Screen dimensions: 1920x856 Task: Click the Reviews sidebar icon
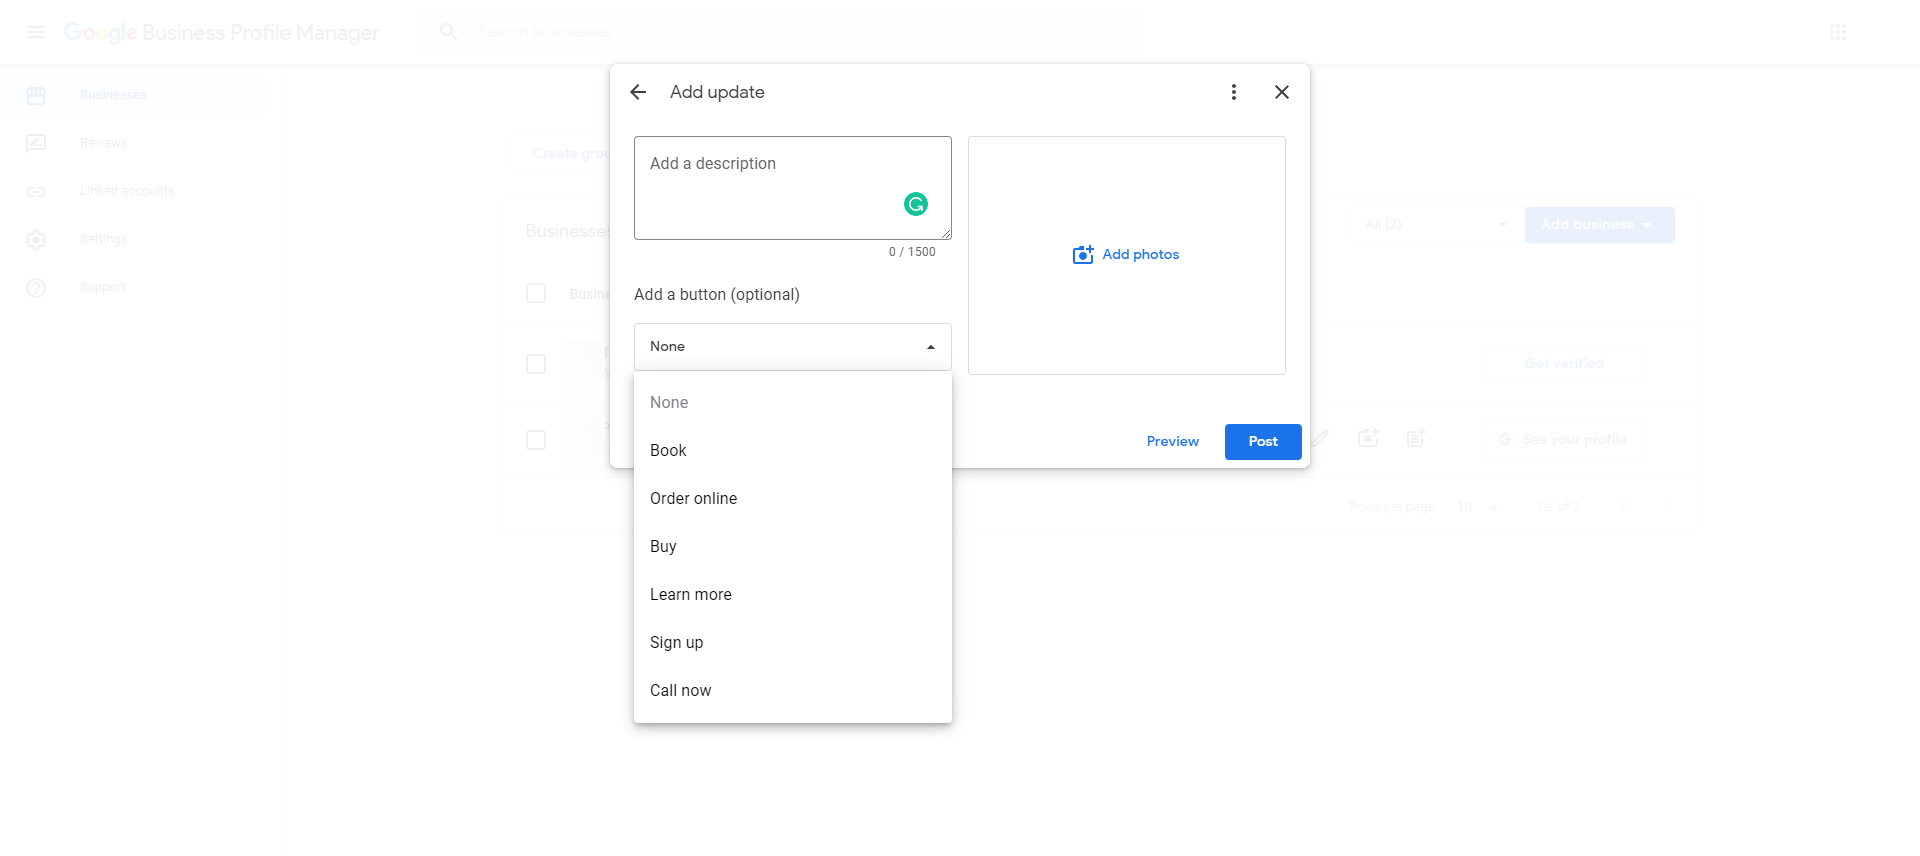tap(36, 143)
